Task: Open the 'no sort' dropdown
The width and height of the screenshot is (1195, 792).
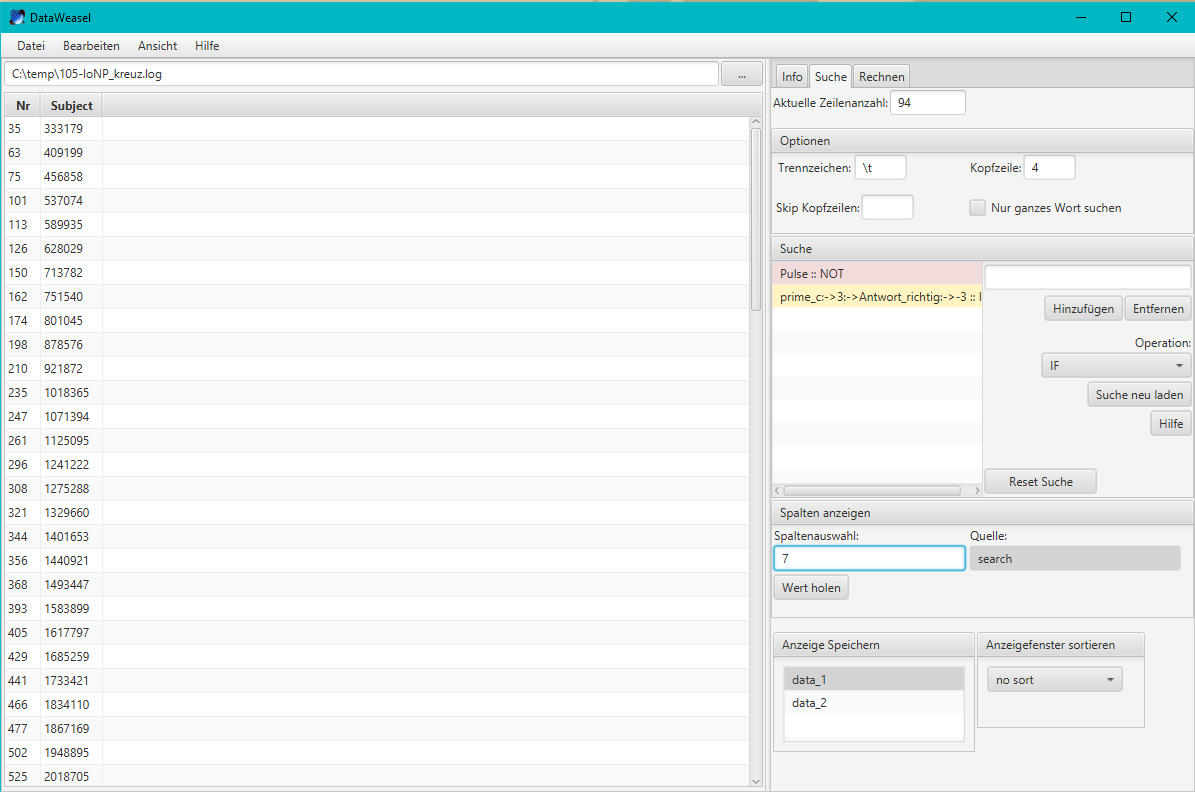Action: click(1055, 680)
